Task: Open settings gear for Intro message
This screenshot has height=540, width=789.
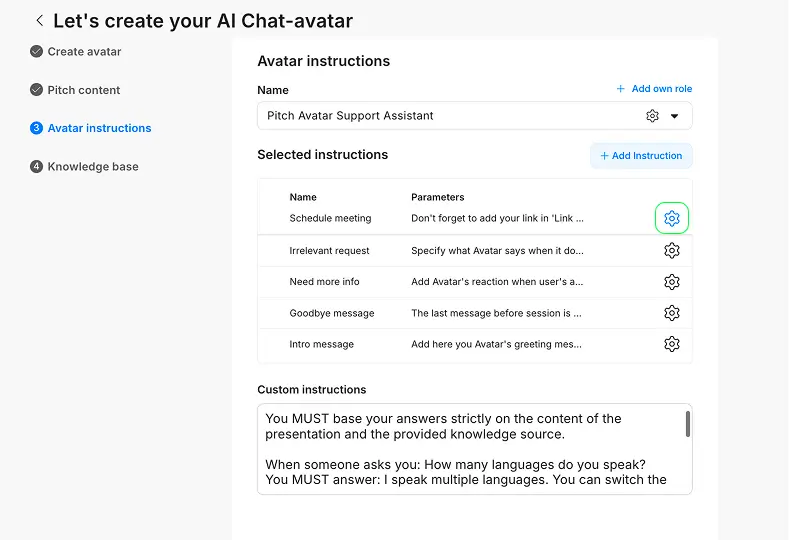Action: [x=671, y=344]
